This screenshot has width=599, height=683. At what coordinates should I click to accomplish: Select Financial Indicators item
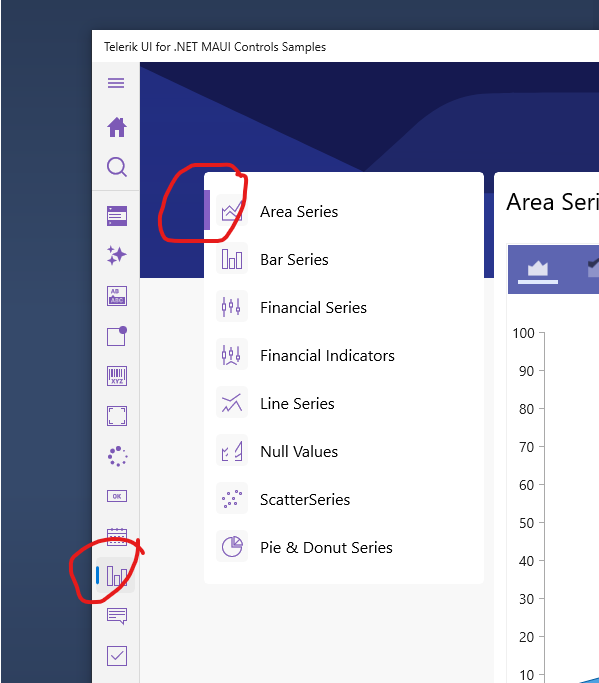pyautogui.click(x=344, y=355)
